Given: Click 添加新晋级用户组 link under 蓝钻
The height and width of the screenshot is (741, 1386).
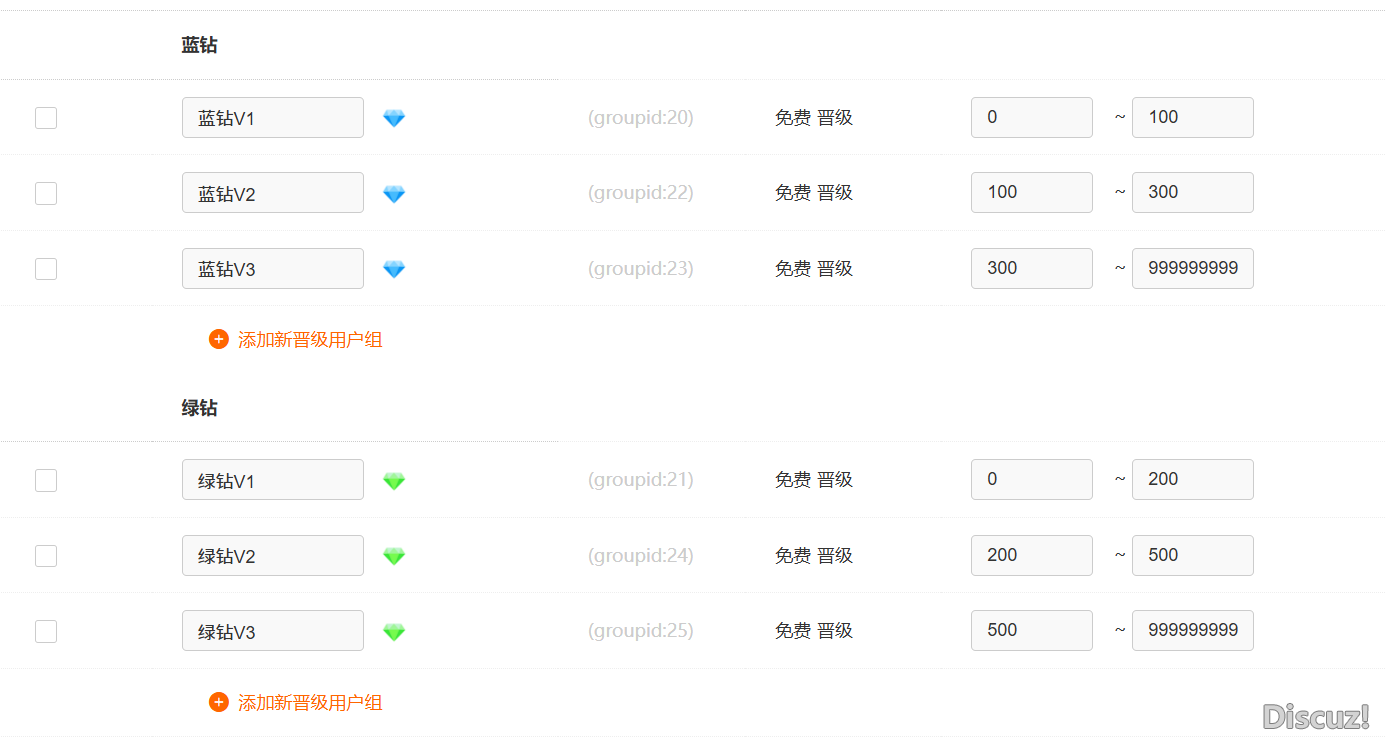Looking at the screenshot, I should [x=310, y=340].
